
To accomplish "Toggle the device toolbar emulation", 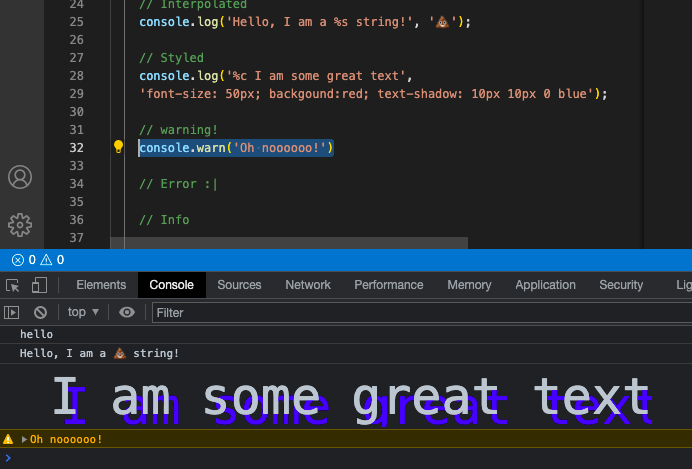I will click(39, 285).
